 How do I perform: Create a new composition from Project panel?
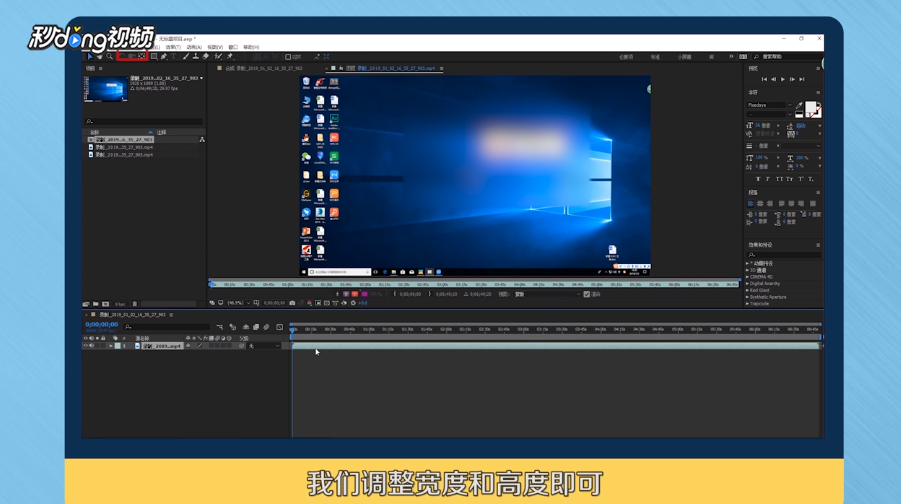[105, 304]
